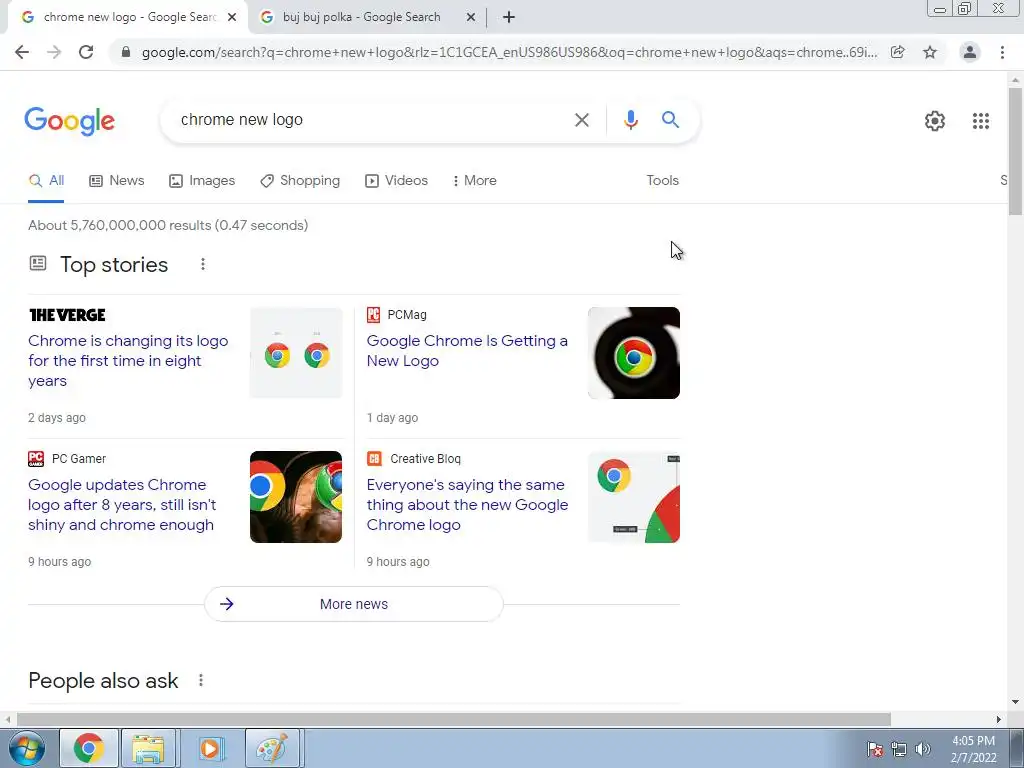Open People also ask three-dot options

click(201, 680)
